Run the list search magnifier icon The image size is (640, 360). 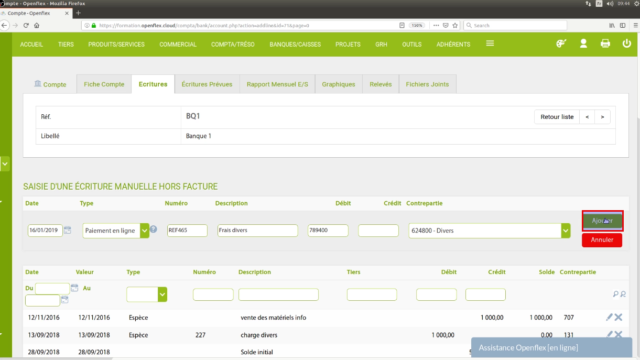[x=616, y=294]
